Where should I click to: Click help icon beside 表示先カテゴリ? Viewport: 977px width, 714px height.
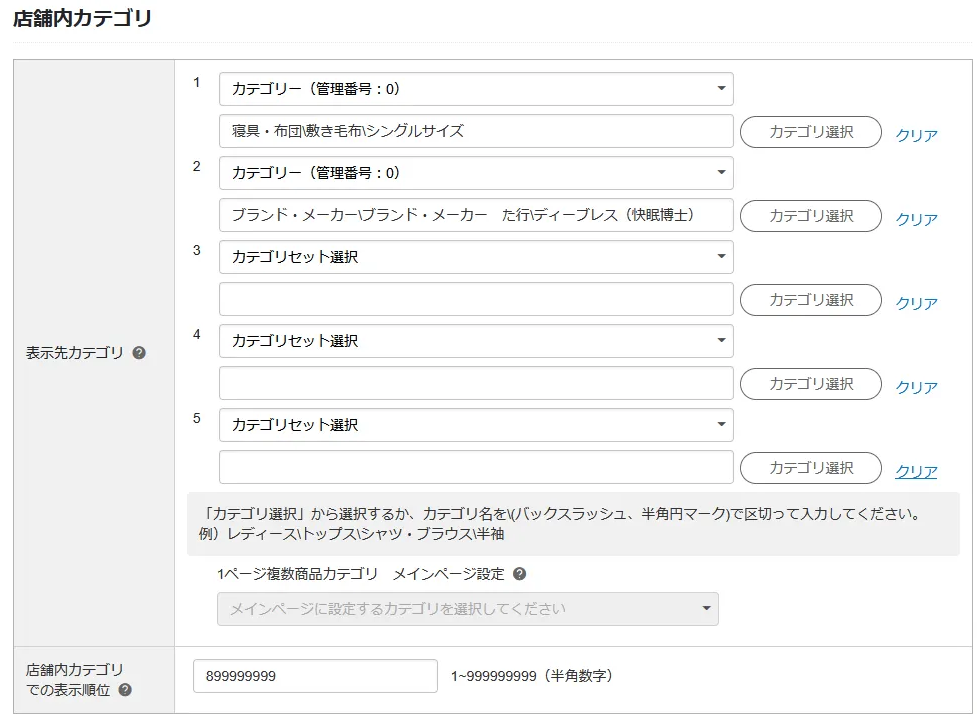(x=139, y=353)
